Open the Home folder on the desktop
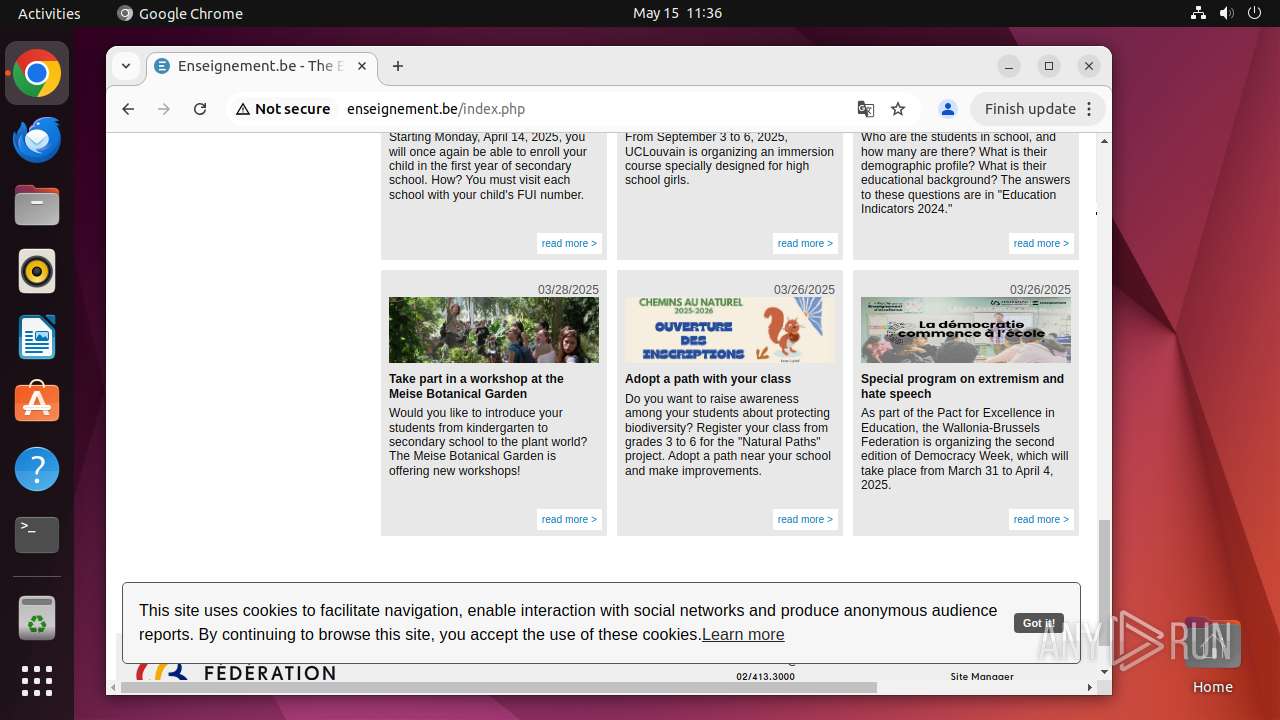Image resolution: width=1280 pixels, height=720 pixels. point(1212,656)
